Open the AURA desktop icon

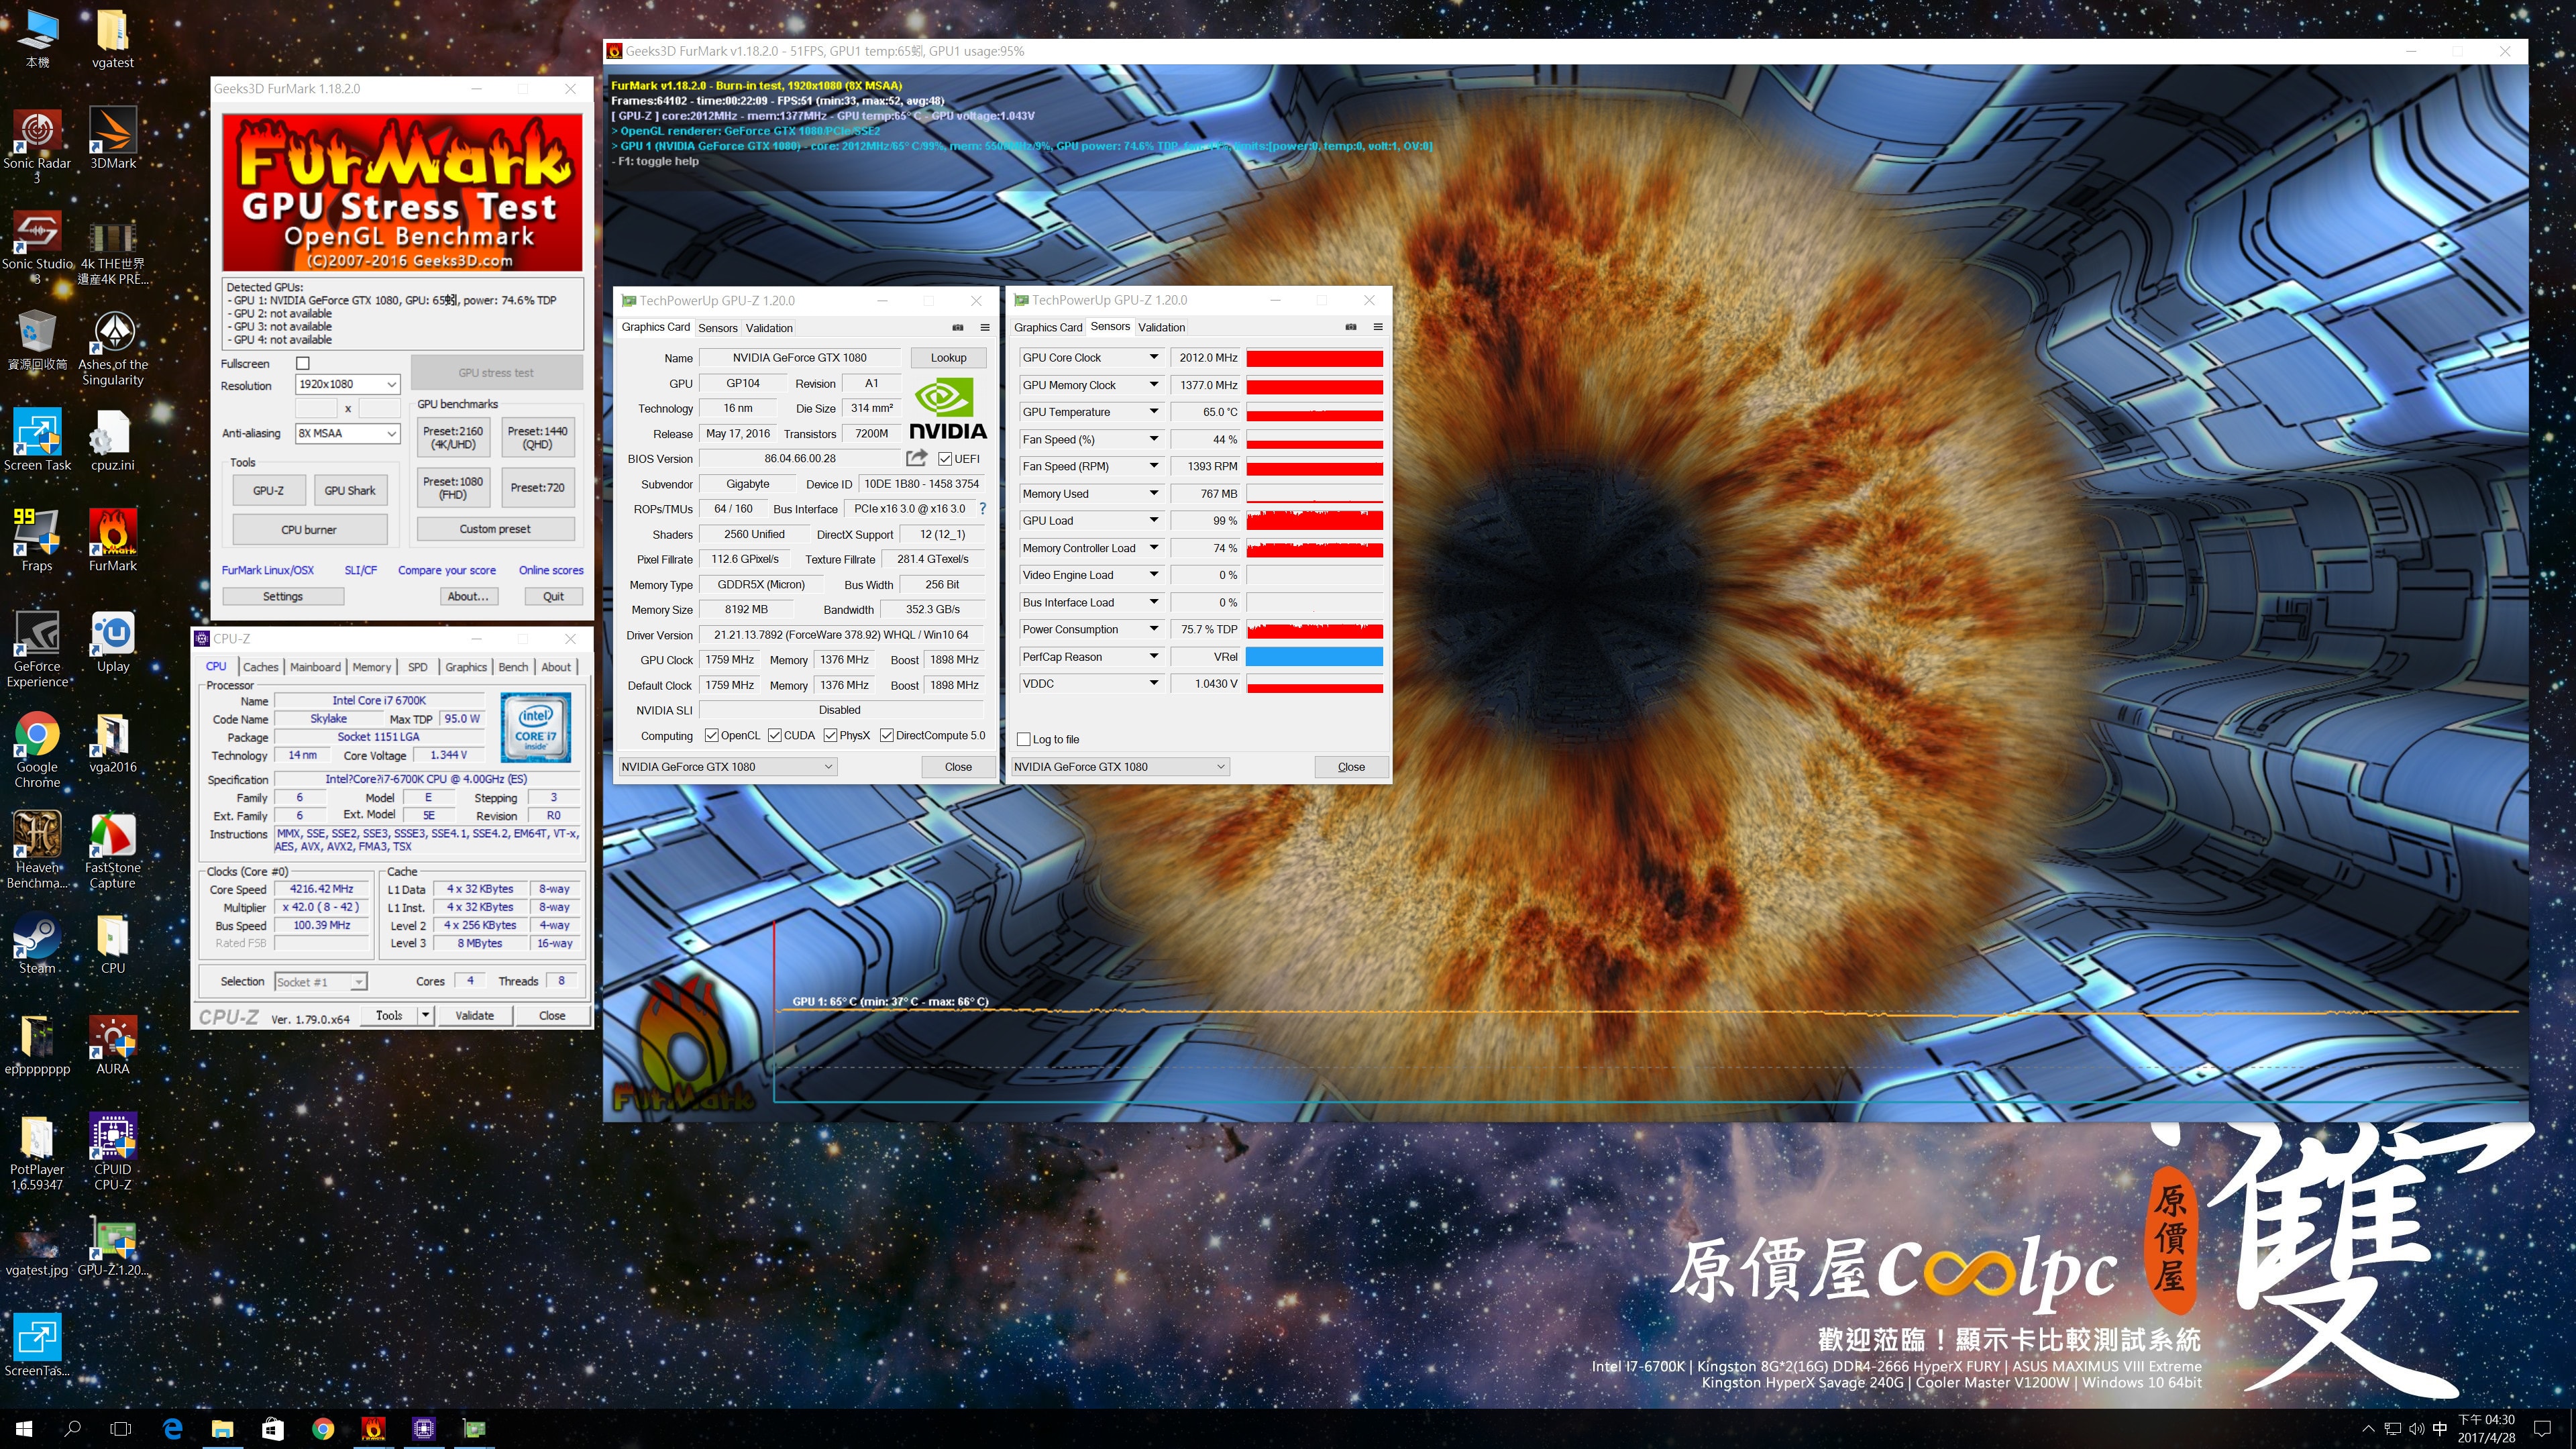113,1045
